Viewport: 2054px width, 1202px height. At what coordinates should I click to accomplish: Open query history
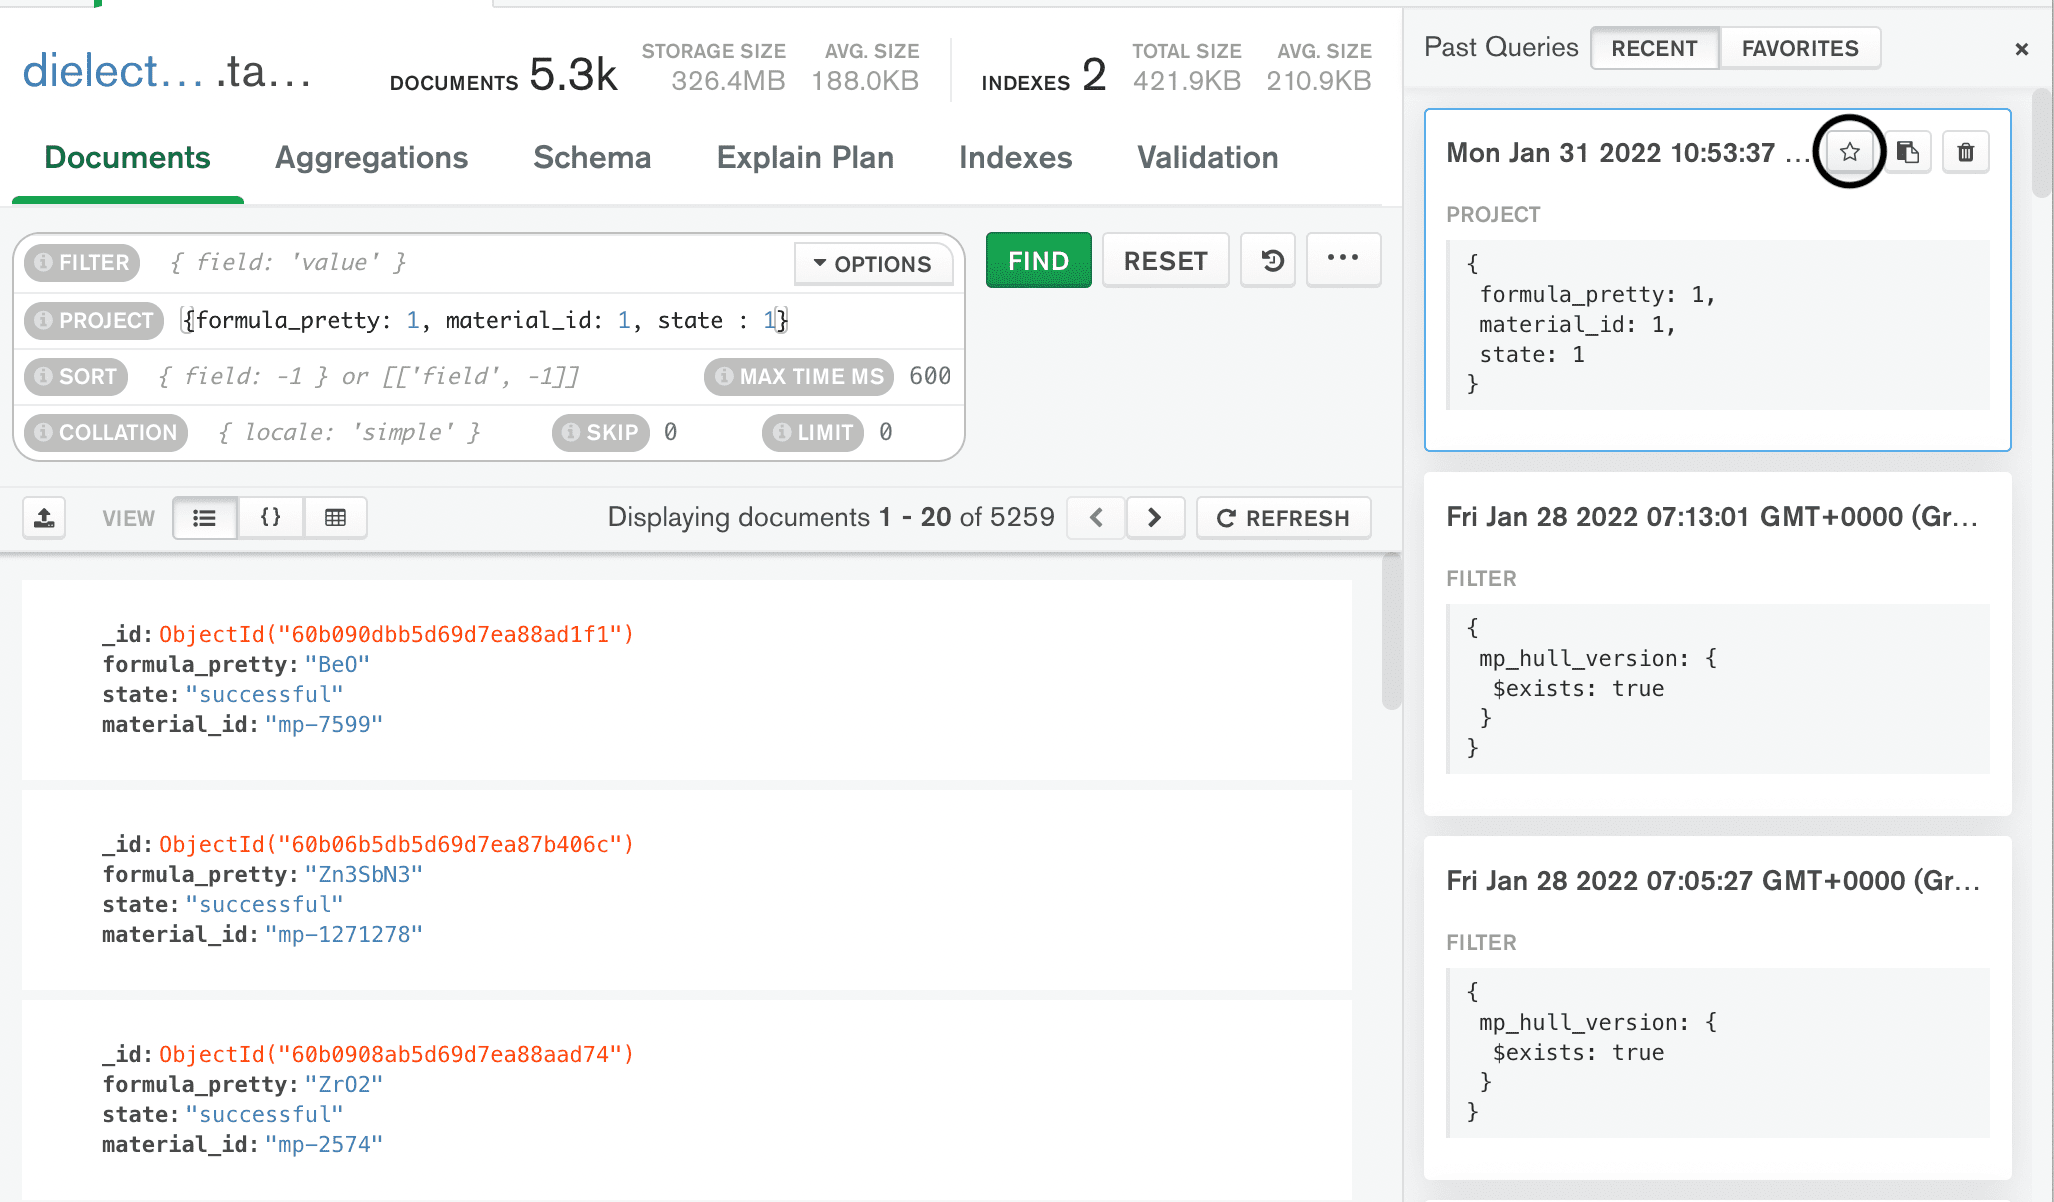[x=1268, y=260]
